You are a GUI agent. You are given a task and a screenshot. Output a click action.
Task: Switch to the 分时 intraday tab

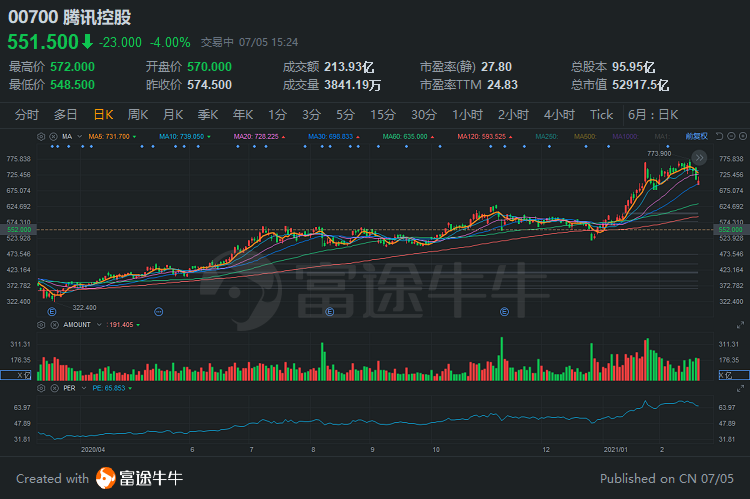coord(27,115)
